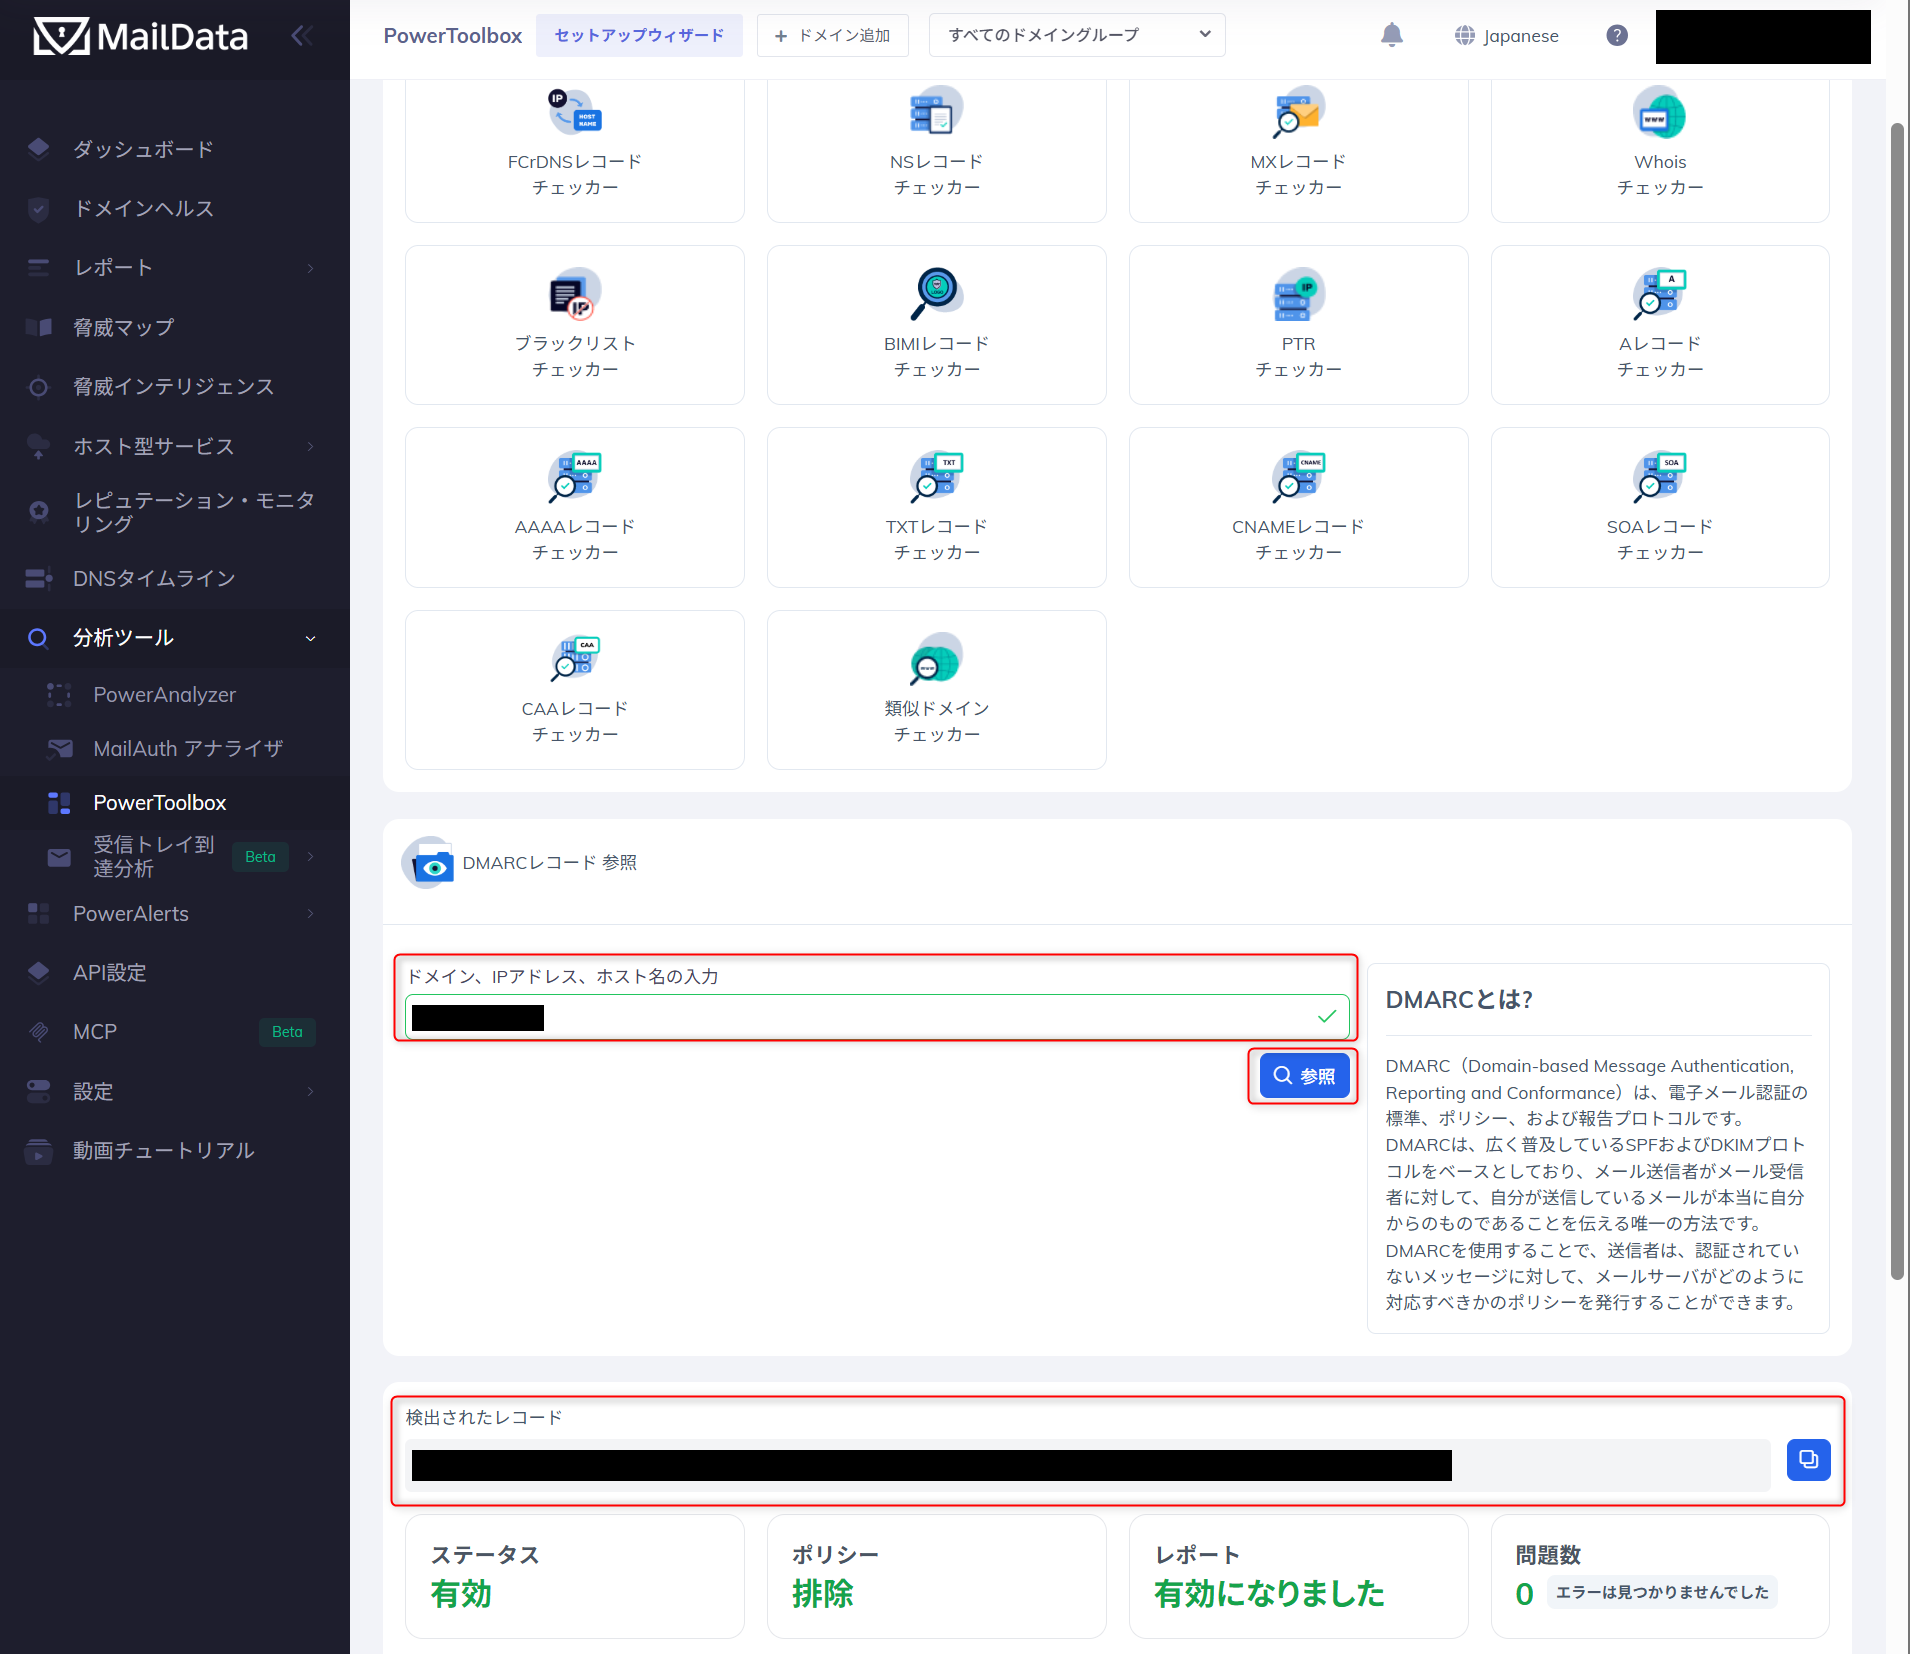The width and height of the screenshot is (1910, 1654).
Task: Click the status (ステータス) card value 有効
Action: point(462,1593)
